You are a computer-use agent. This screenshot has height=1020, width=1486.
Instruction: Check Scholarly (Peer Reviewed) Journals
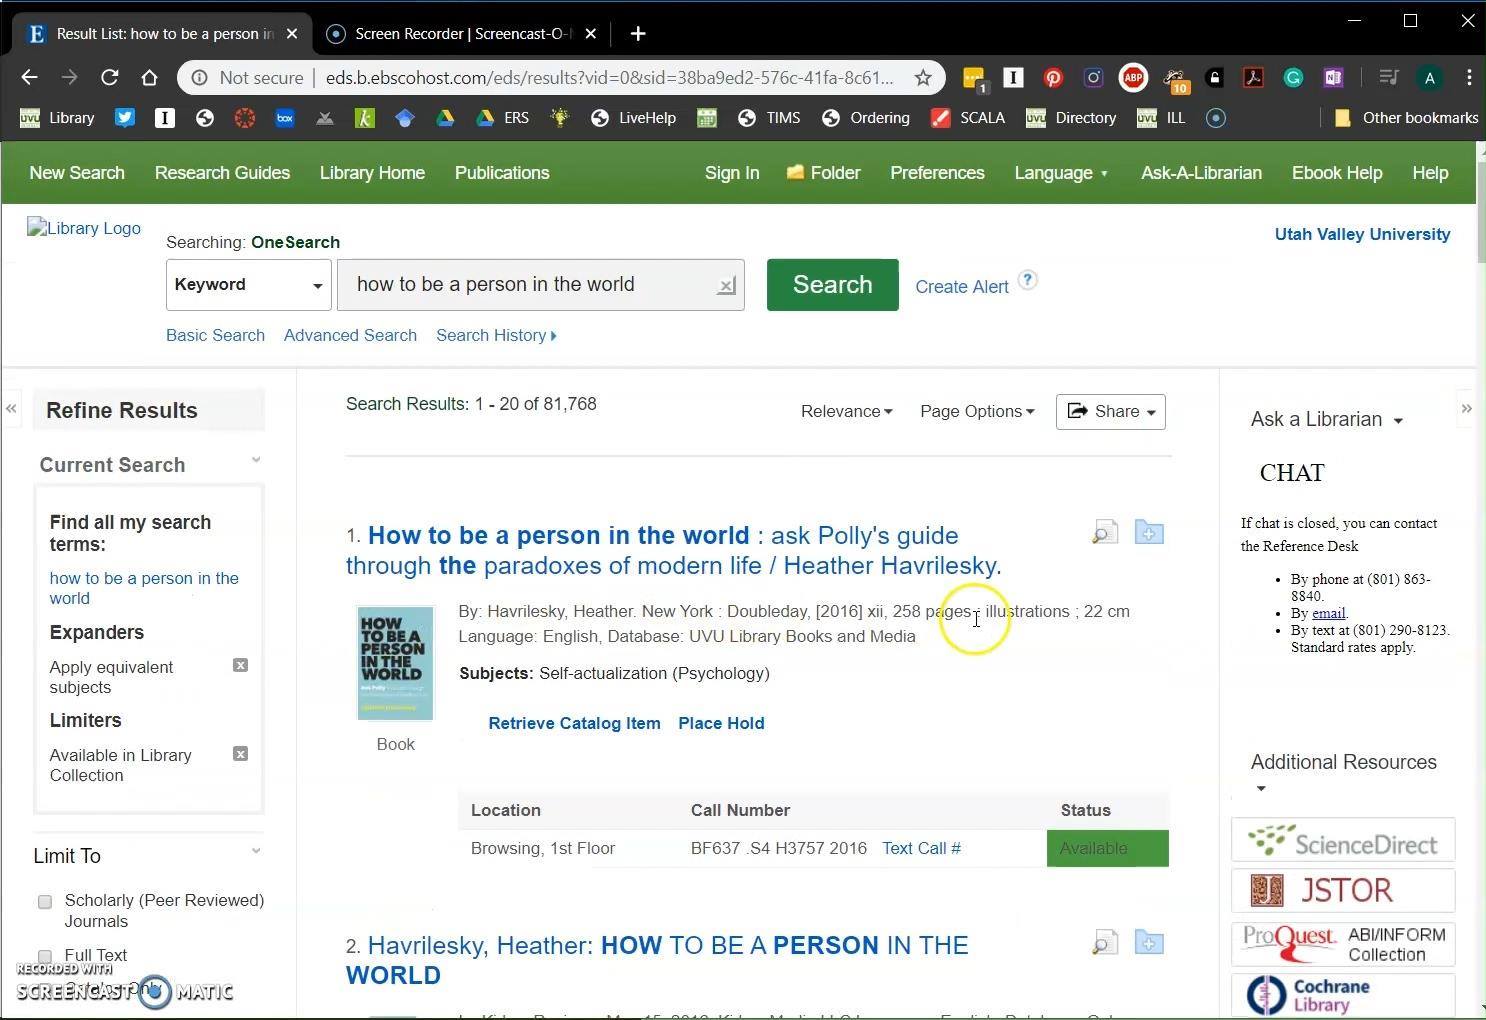(x=45, y=902)
